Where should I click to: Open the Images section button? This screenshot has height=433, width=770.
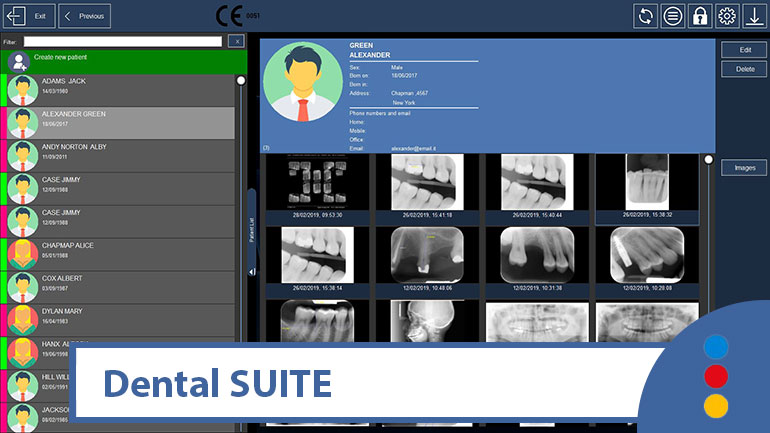coord(744,168)
